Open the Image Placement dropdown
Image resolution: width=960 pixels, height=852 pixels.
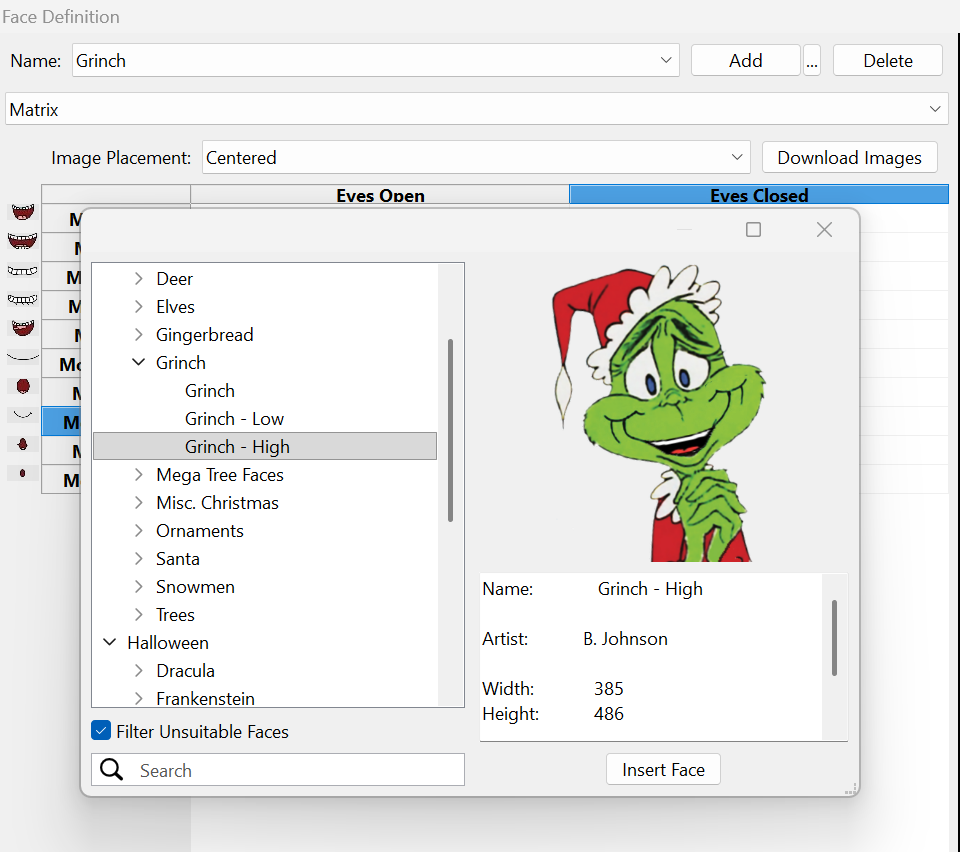pyautogui.click(x=737, y=158)
